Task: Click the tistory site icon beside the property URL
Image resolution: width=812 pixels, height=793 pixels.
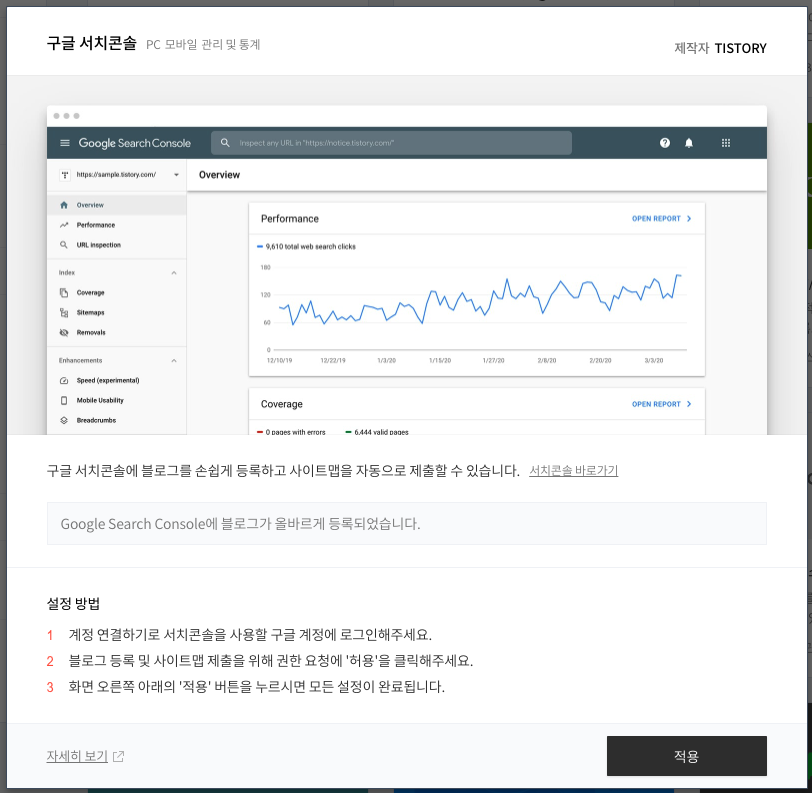Action: [65, 175]
